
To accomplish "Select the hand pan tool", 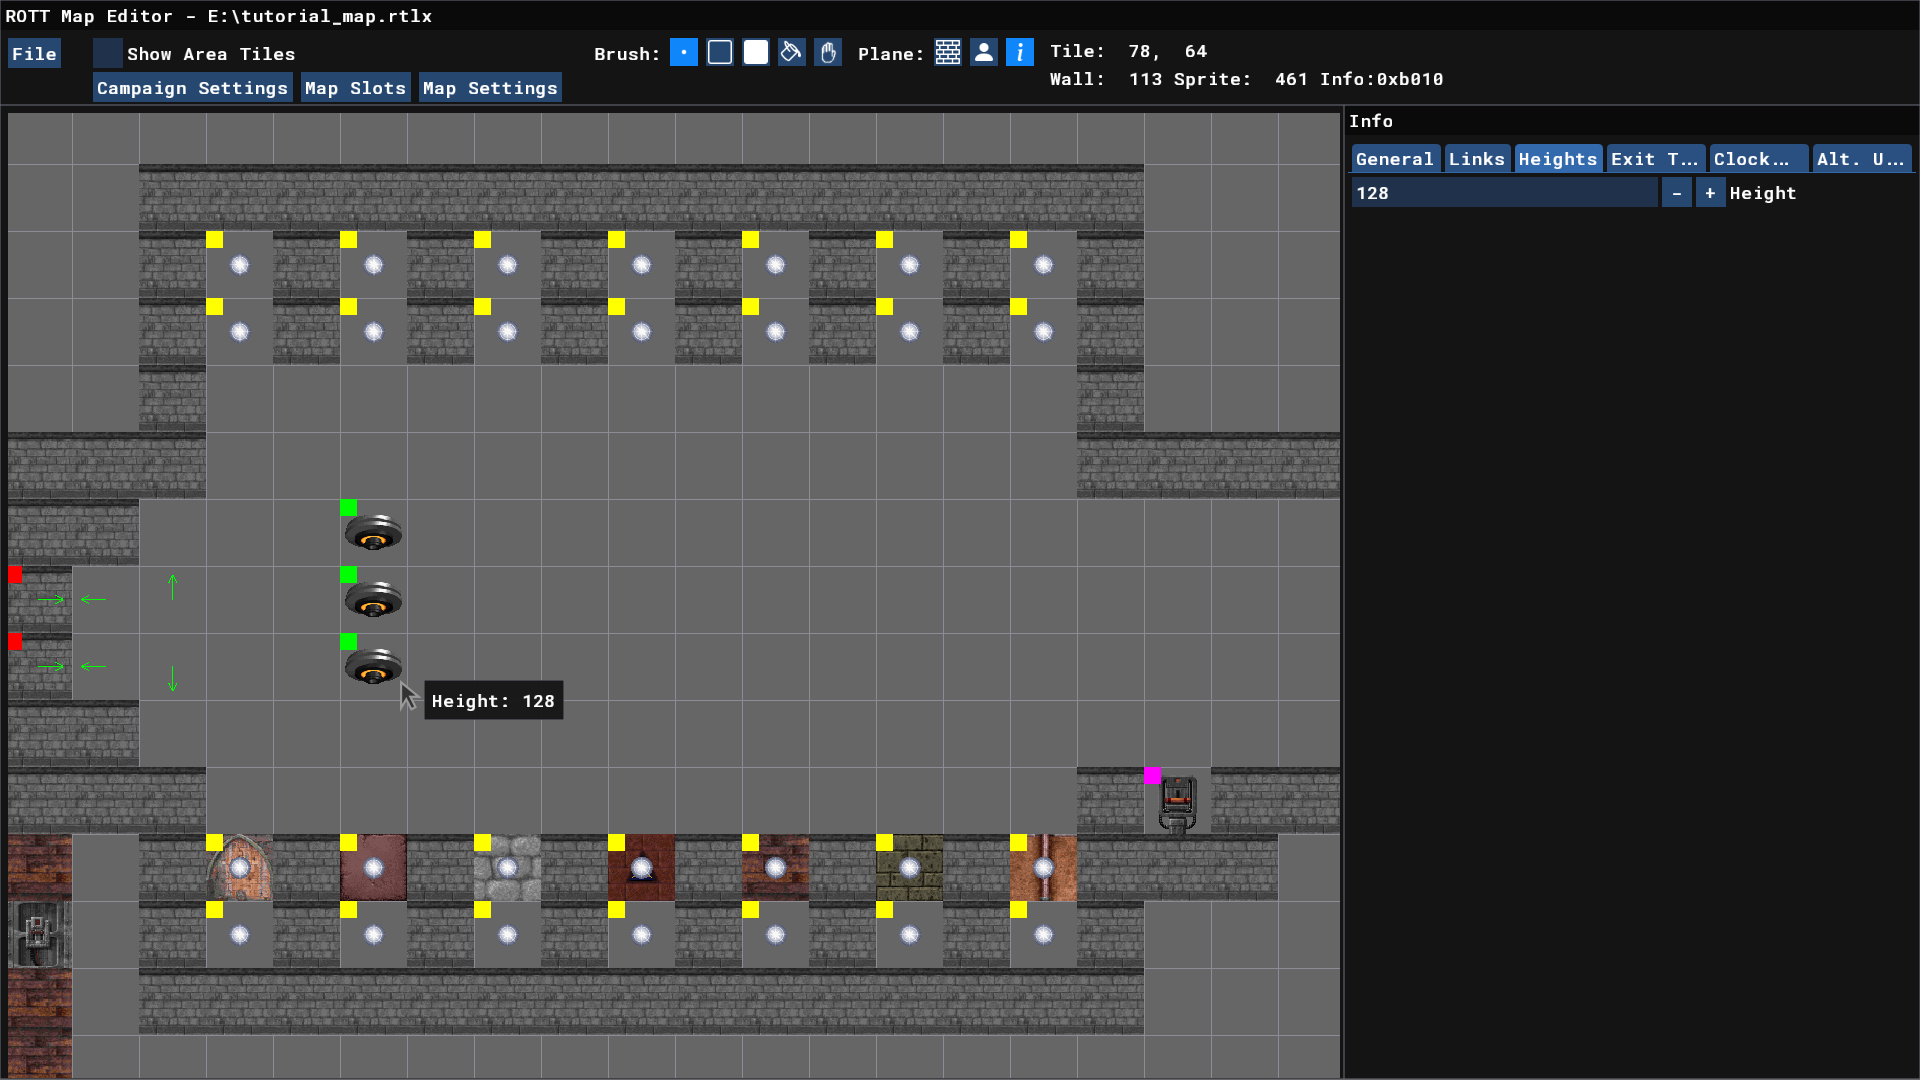I will click(828, 53).
